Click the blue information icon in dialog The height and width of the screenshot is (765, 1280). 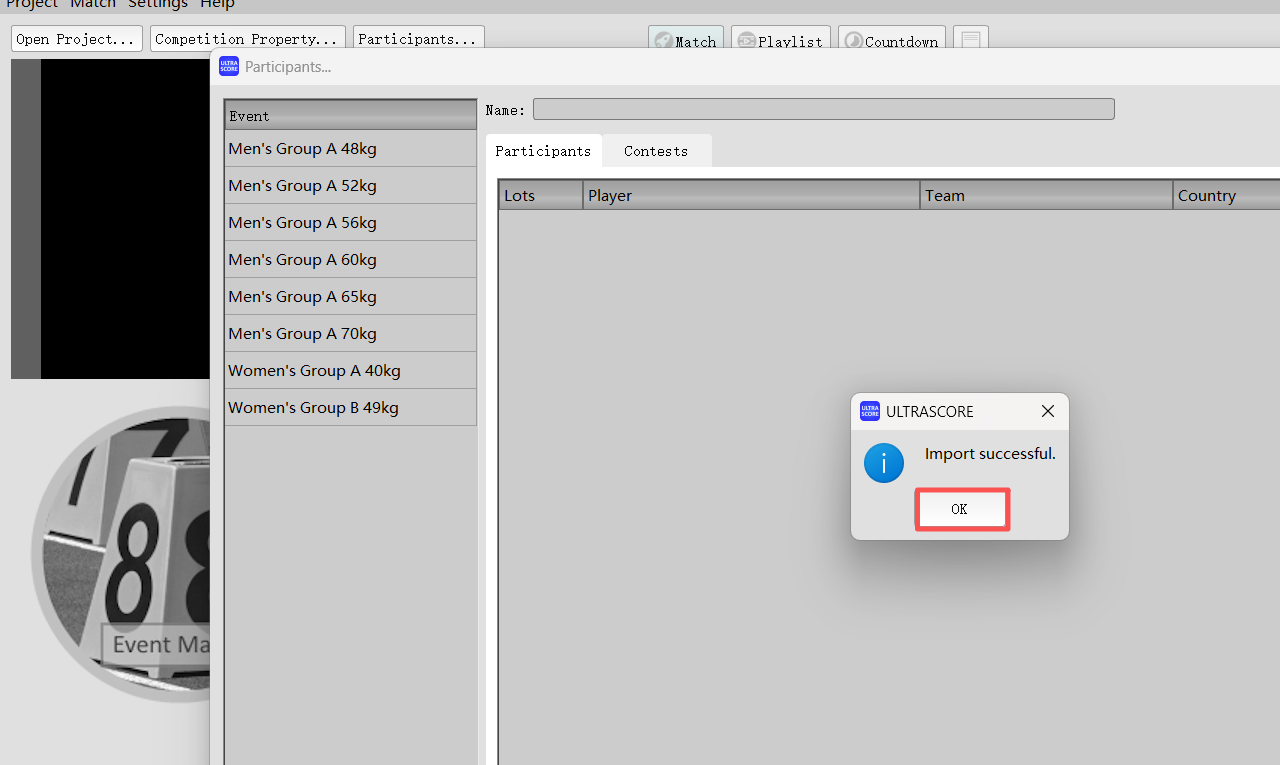coord(884,463)
